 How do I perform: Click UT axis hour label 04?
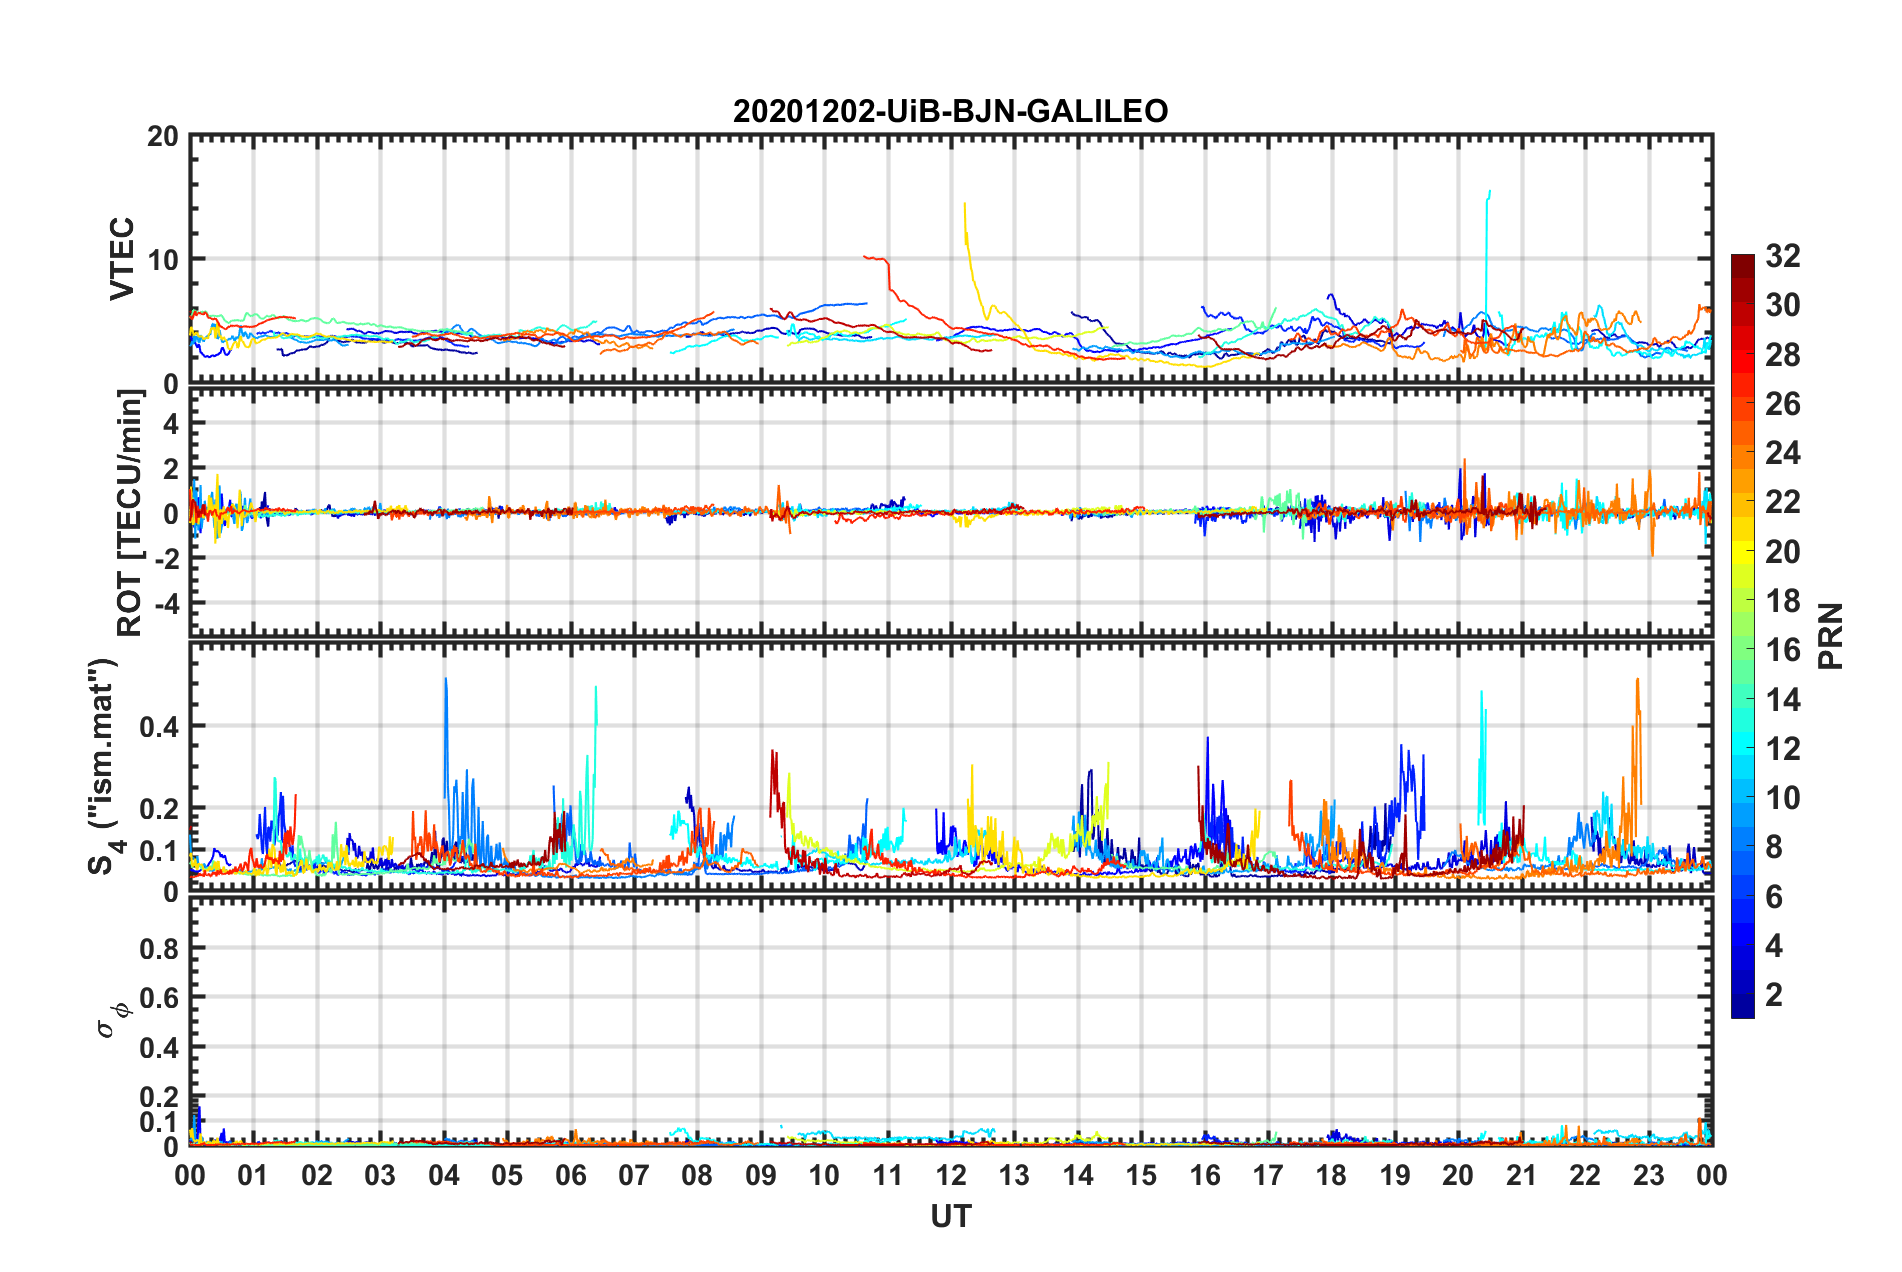click(x=444, y=1174)
